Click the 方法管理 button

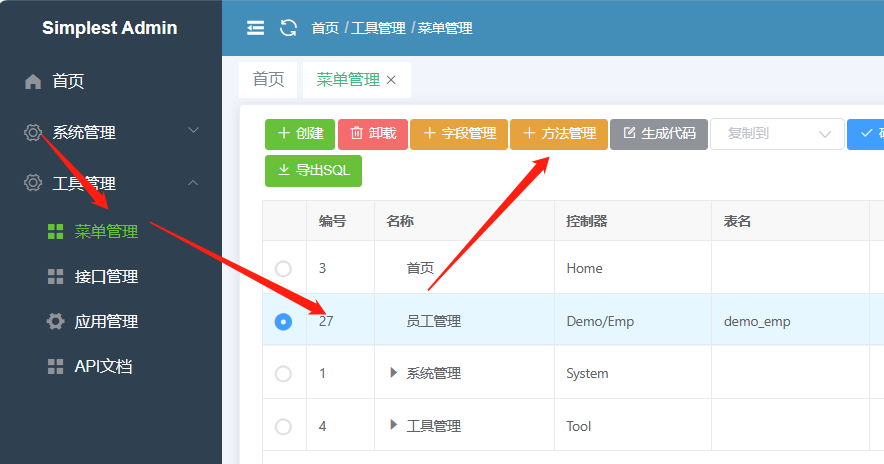point(558,134)
